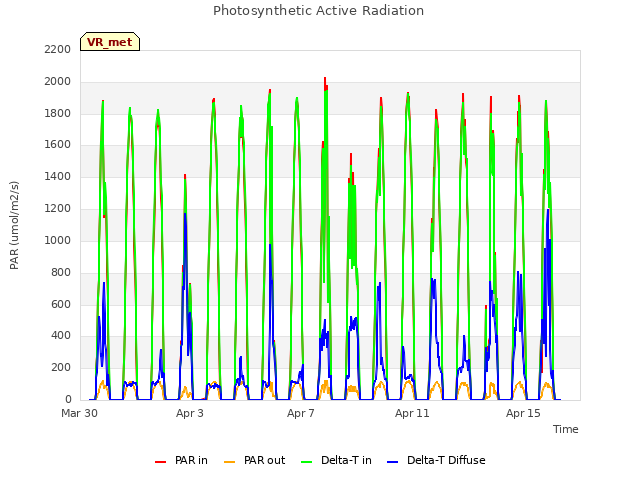Click the Apr 3 x-axis label
The width and height of the screenshot is (640, 480).
tap(189, 413)
